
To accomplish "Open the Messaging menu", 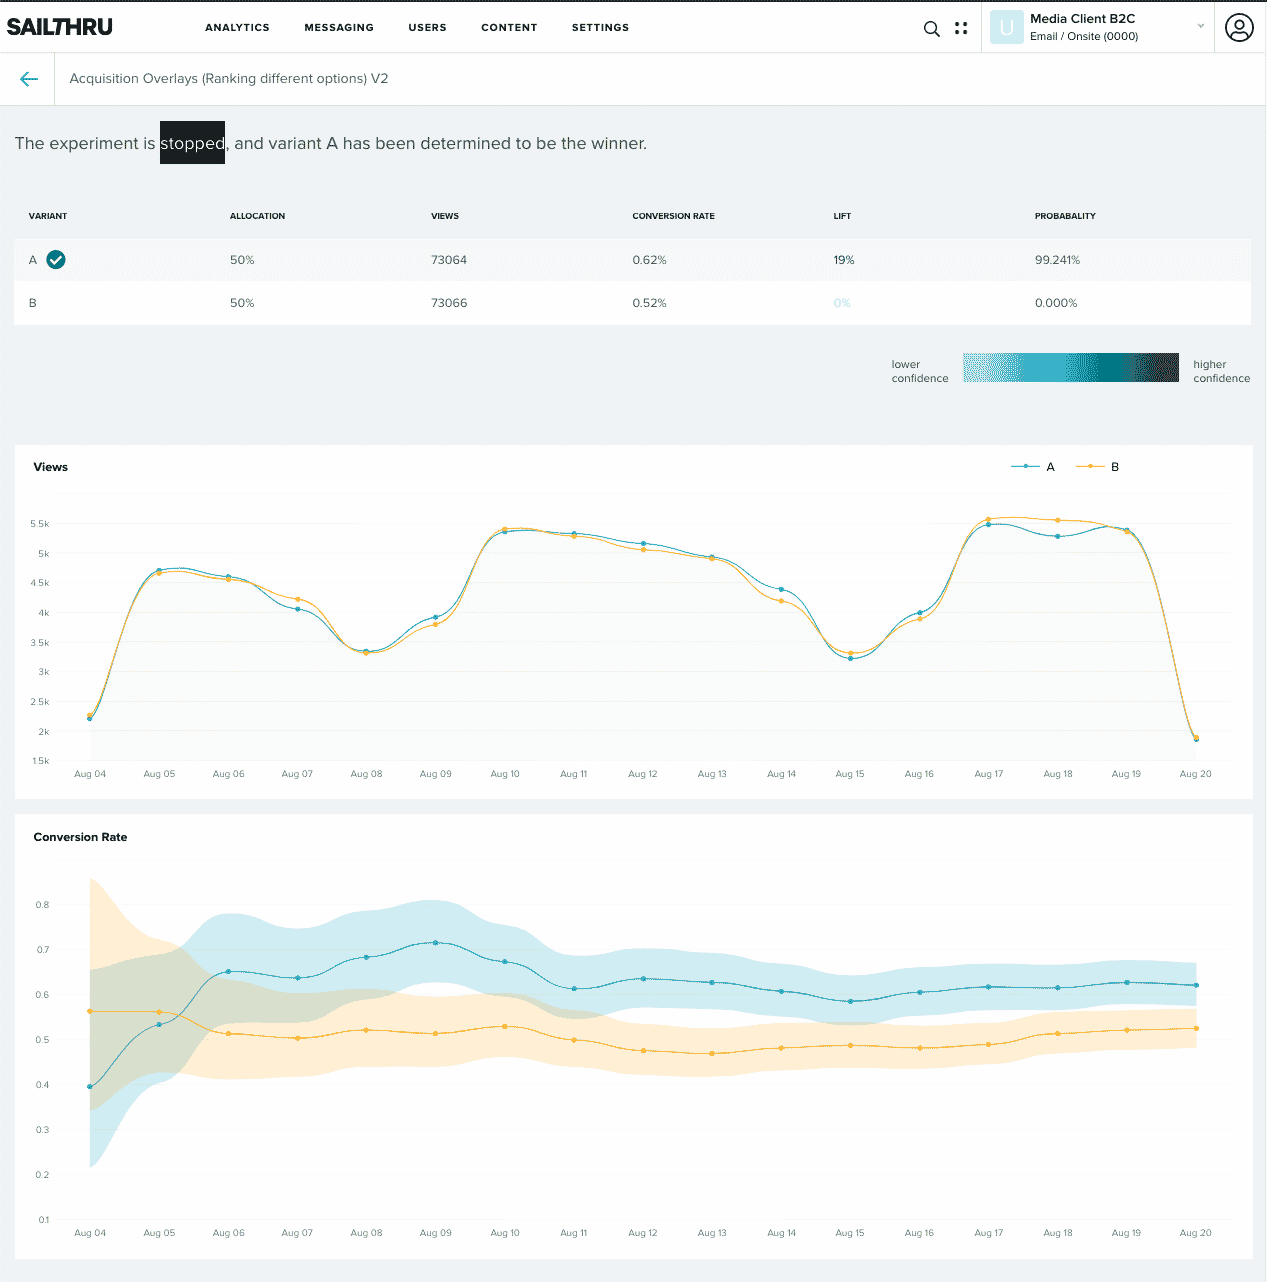I will click(339, 28).
